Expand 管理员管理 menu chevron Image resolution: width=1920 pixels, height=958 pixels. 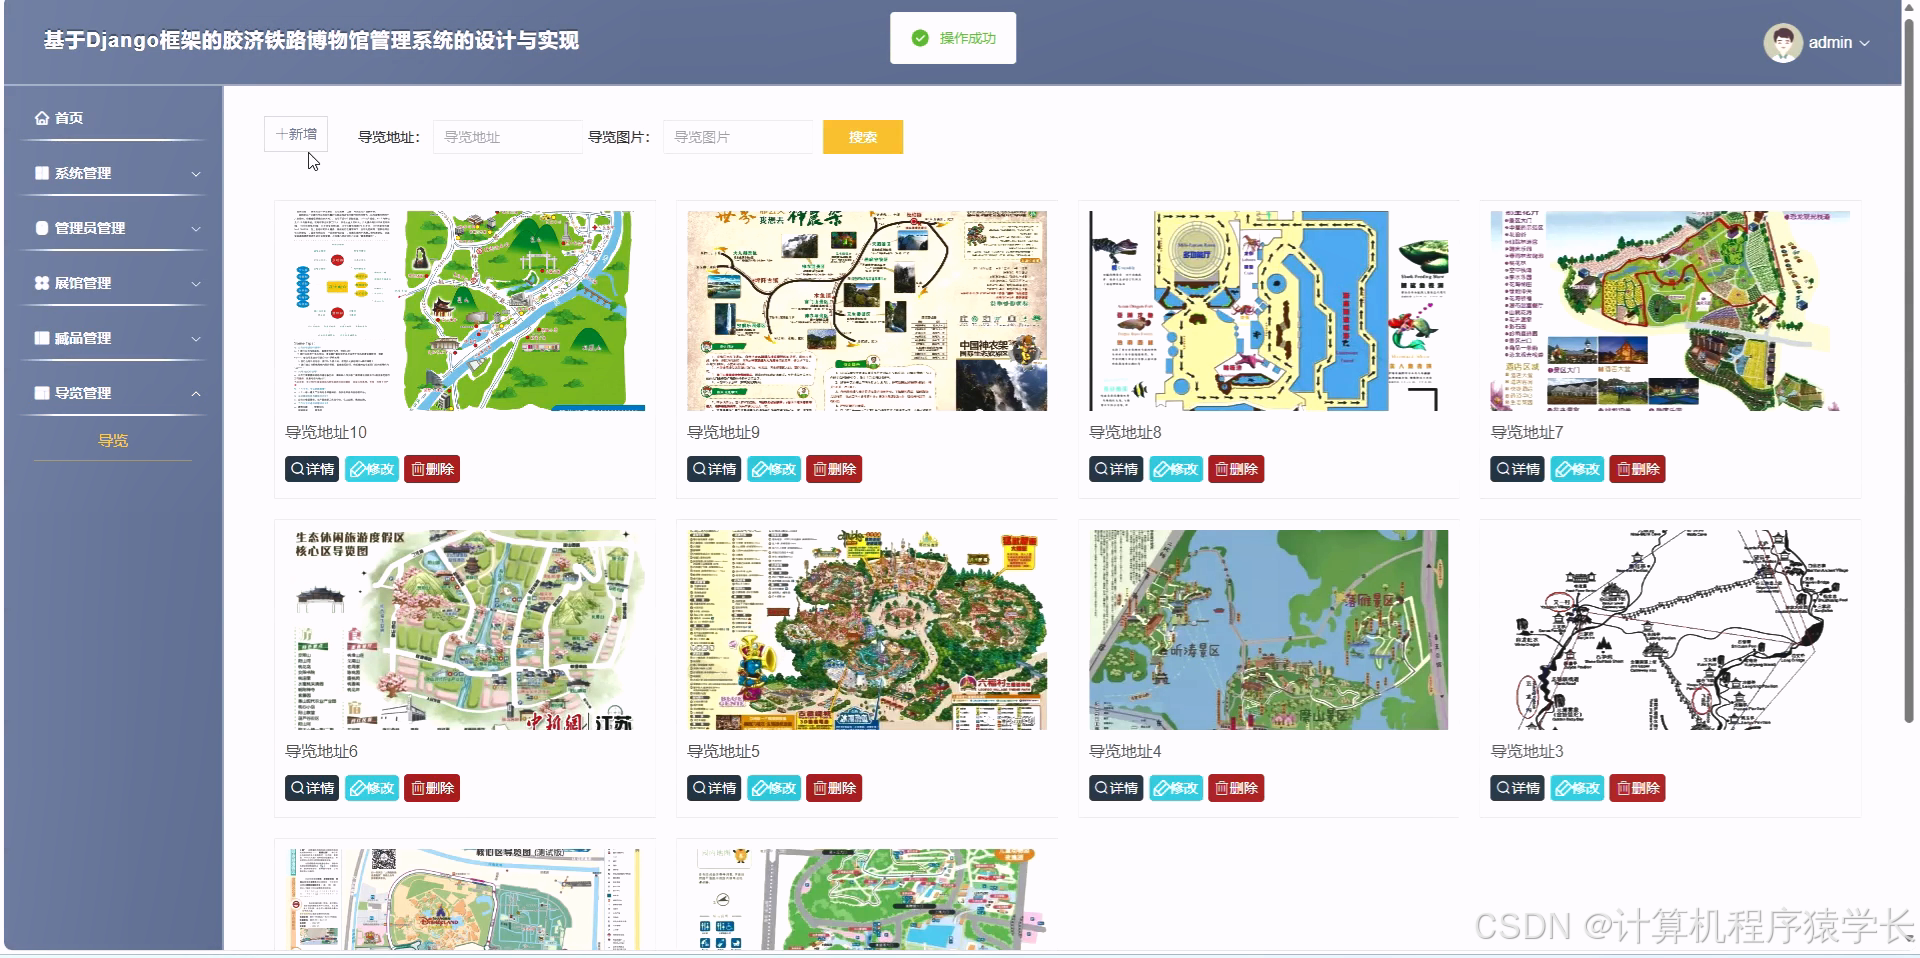196,229
